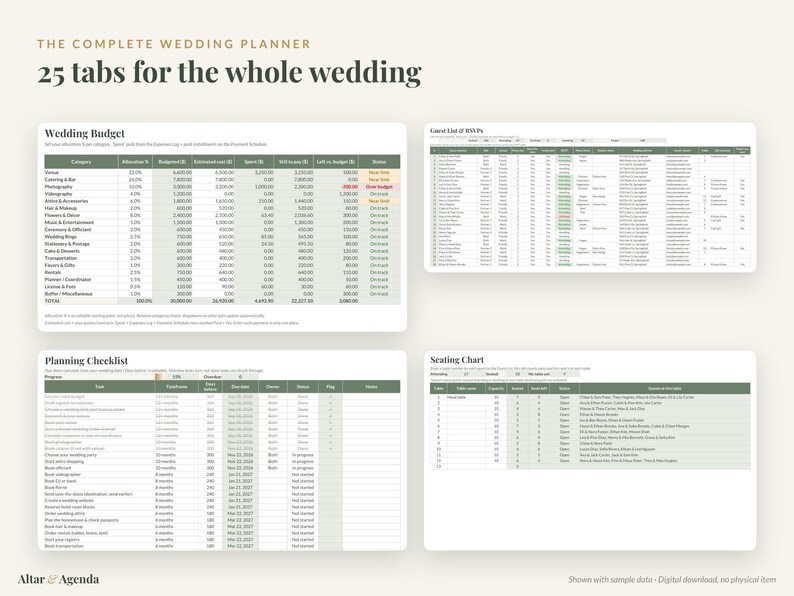Screen dimensions: 794x596
Task: Click the Over budget status for Photography
Action: coord(379,187)
